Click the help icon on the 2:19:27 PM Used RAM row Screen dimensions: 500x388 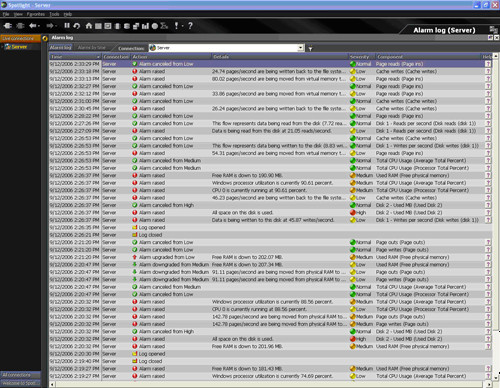(488, 368)
